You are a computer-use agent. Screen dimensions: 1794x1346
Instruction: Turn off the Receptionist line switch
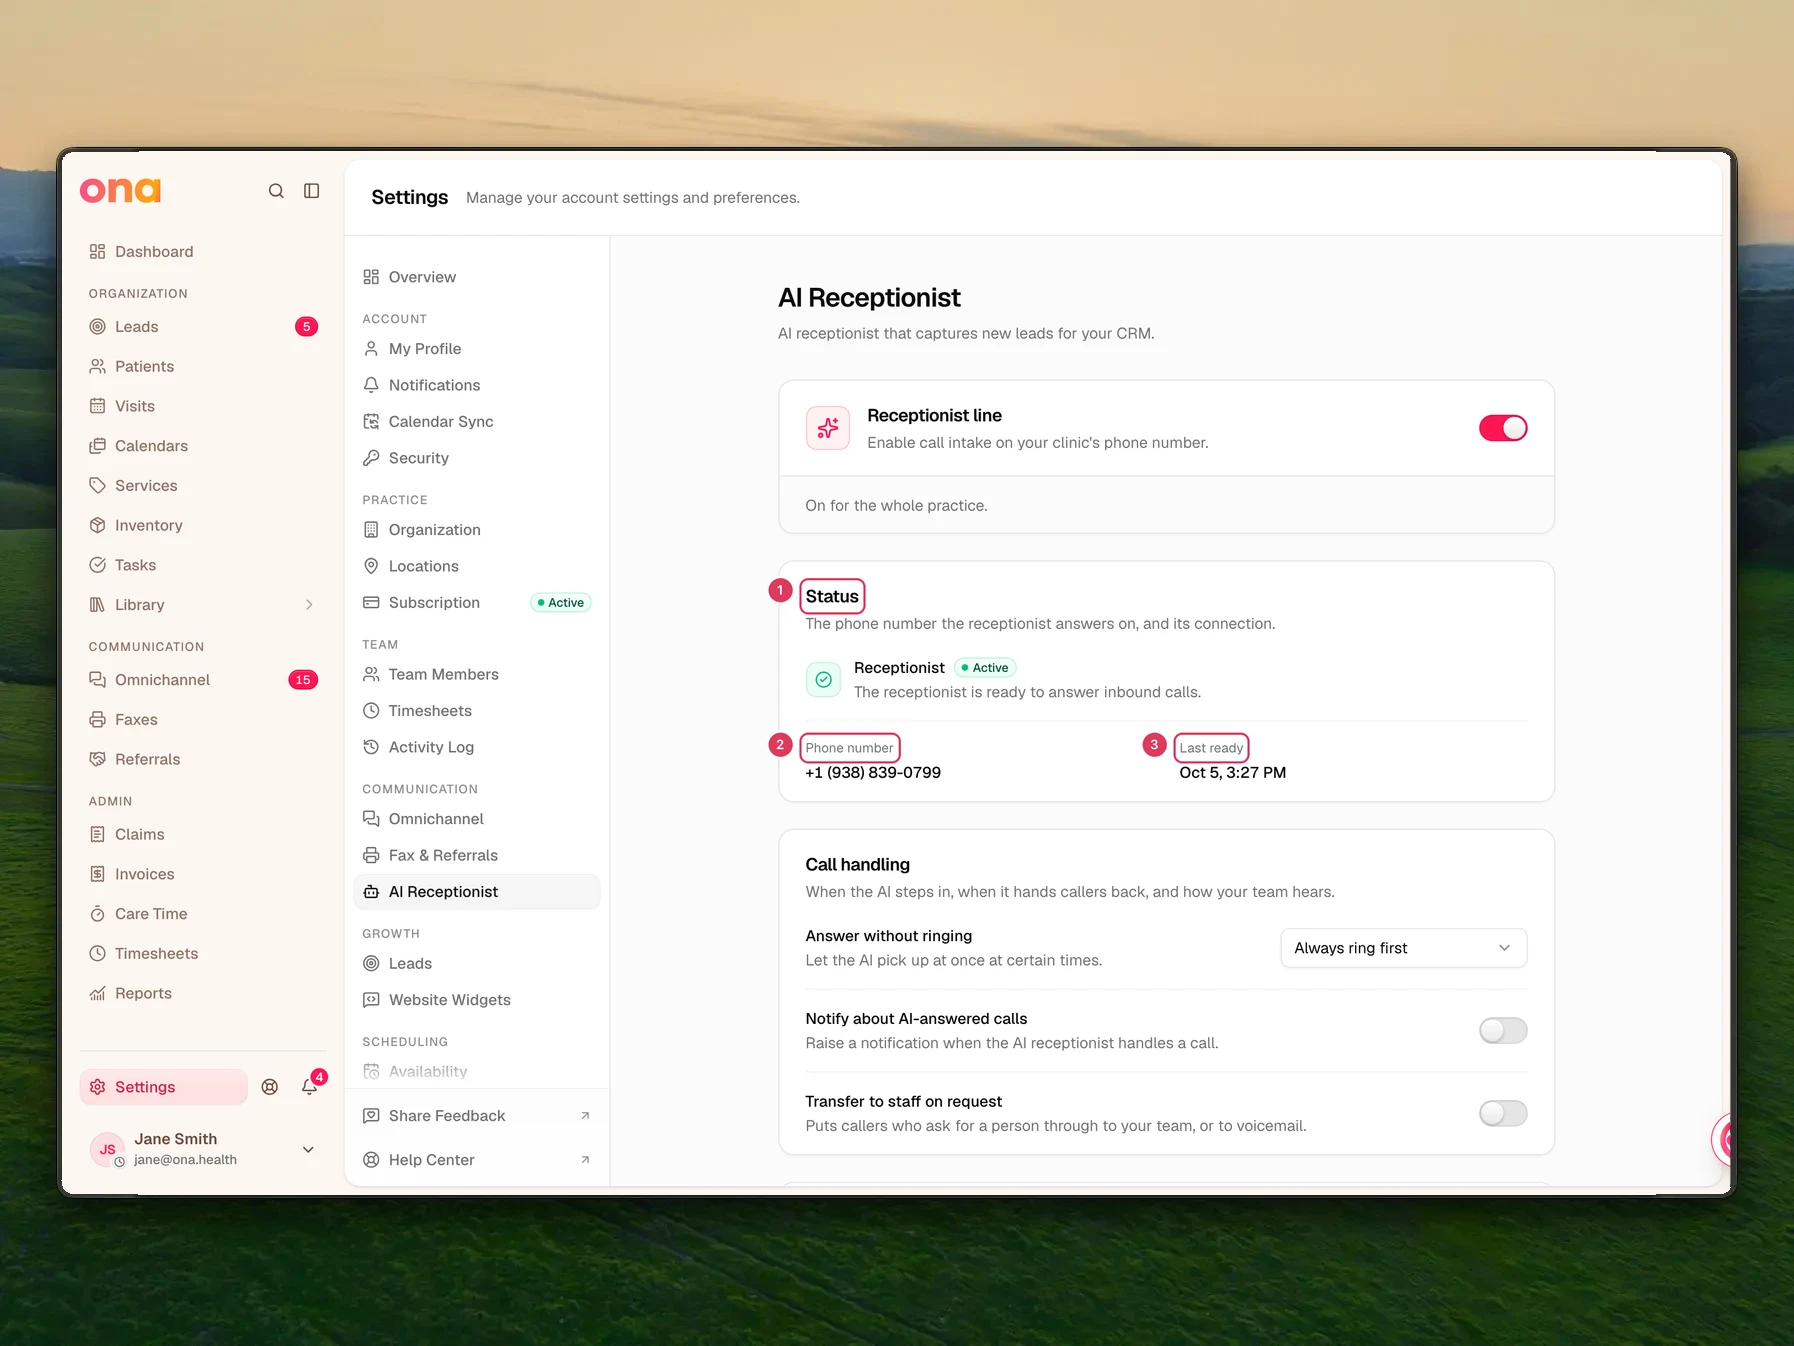[1503, 428]
